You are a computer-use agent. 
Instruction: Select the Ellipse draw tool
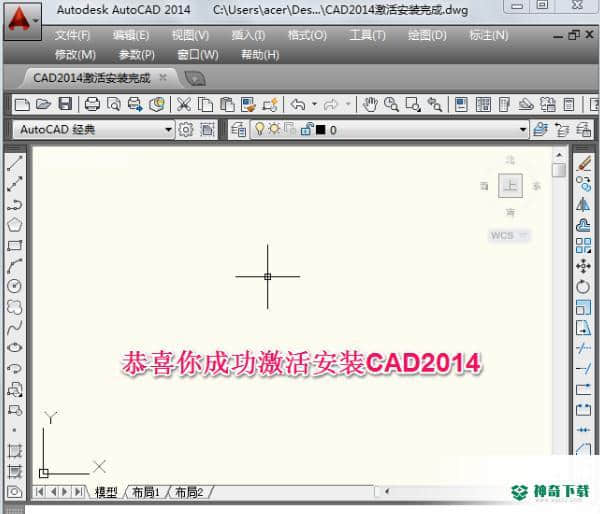15,348
